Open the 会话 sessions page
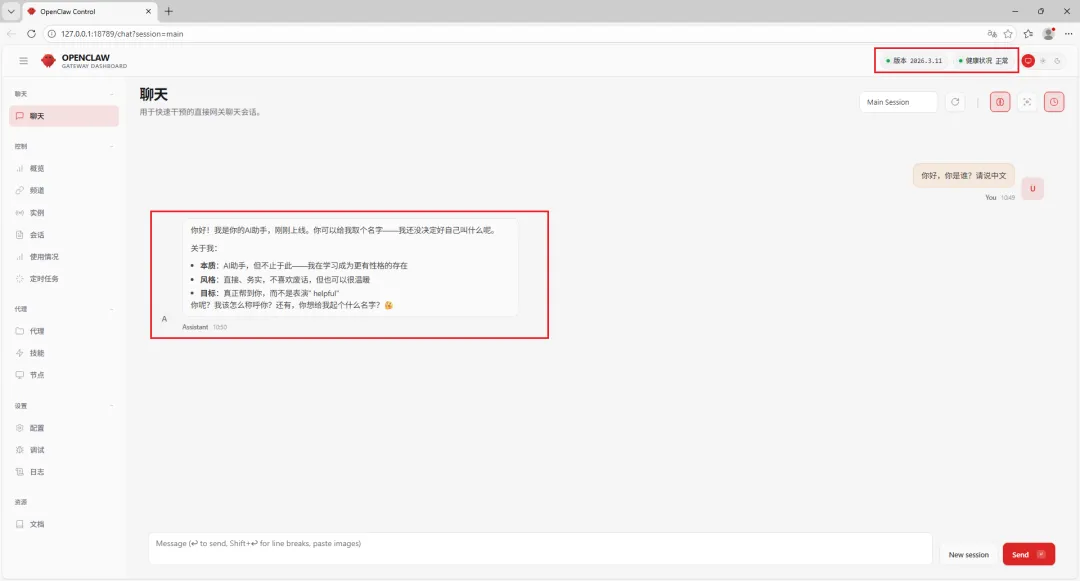This screenshot has width=1080, height=581. (64, 235)
